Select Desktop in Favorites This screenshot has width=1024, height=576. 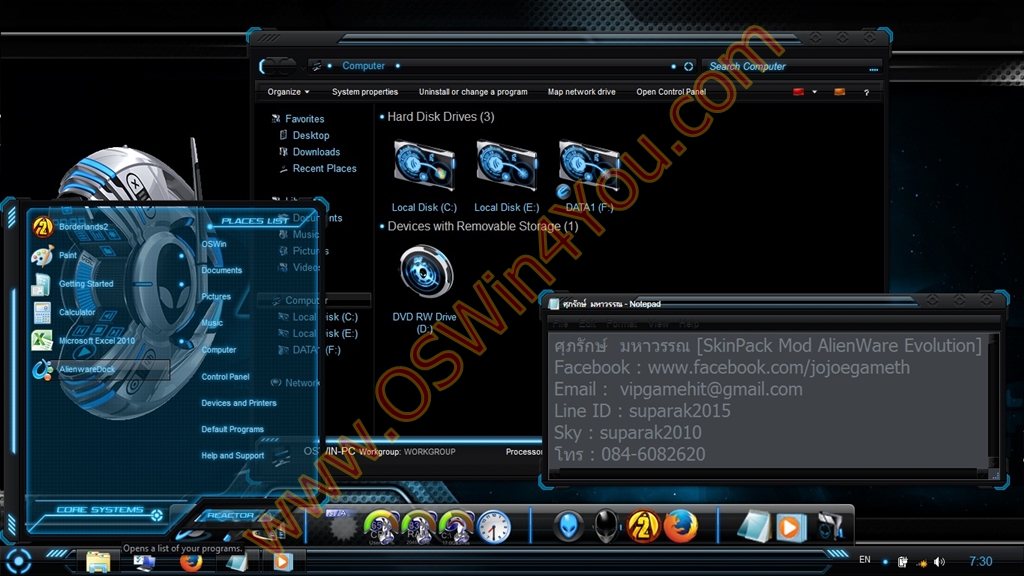tap(311, 135)
